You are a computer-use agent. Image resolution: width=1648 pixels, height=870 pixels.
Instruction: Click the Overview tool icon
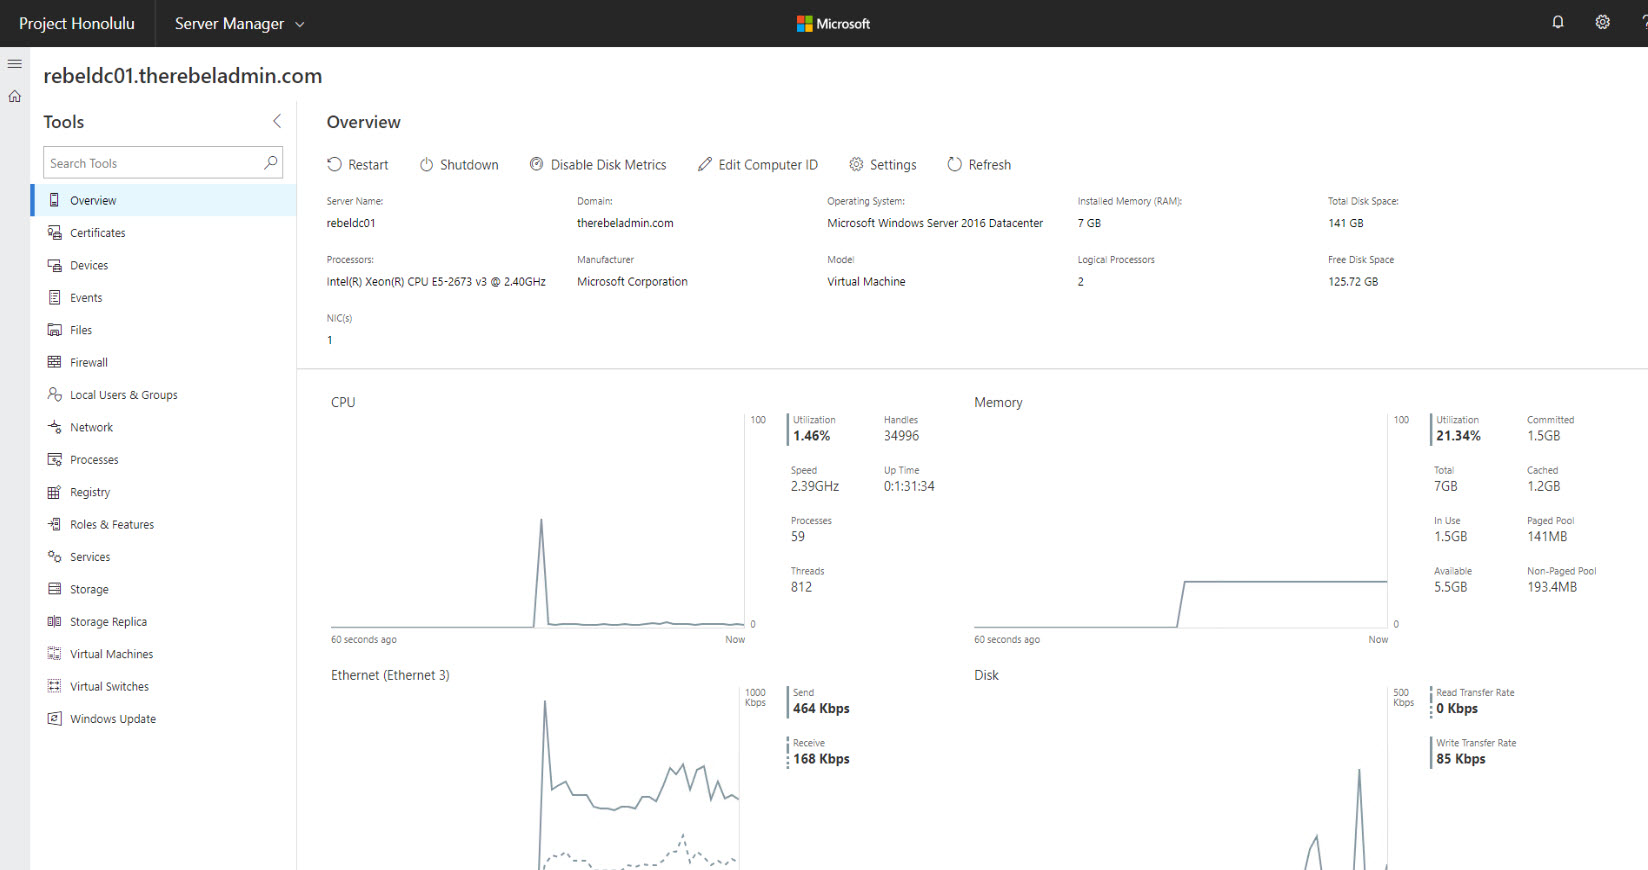(x=55, y=200)
